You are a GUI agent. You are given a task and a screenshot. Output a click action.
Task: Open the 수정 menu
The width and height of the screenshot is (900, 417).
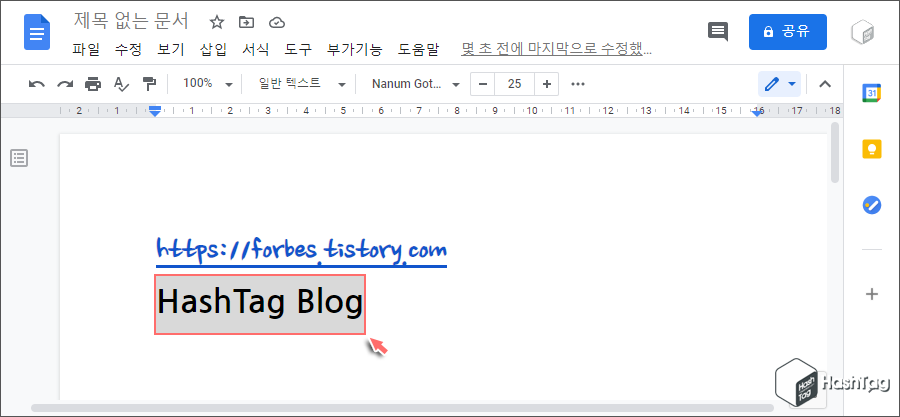[128, 50]
